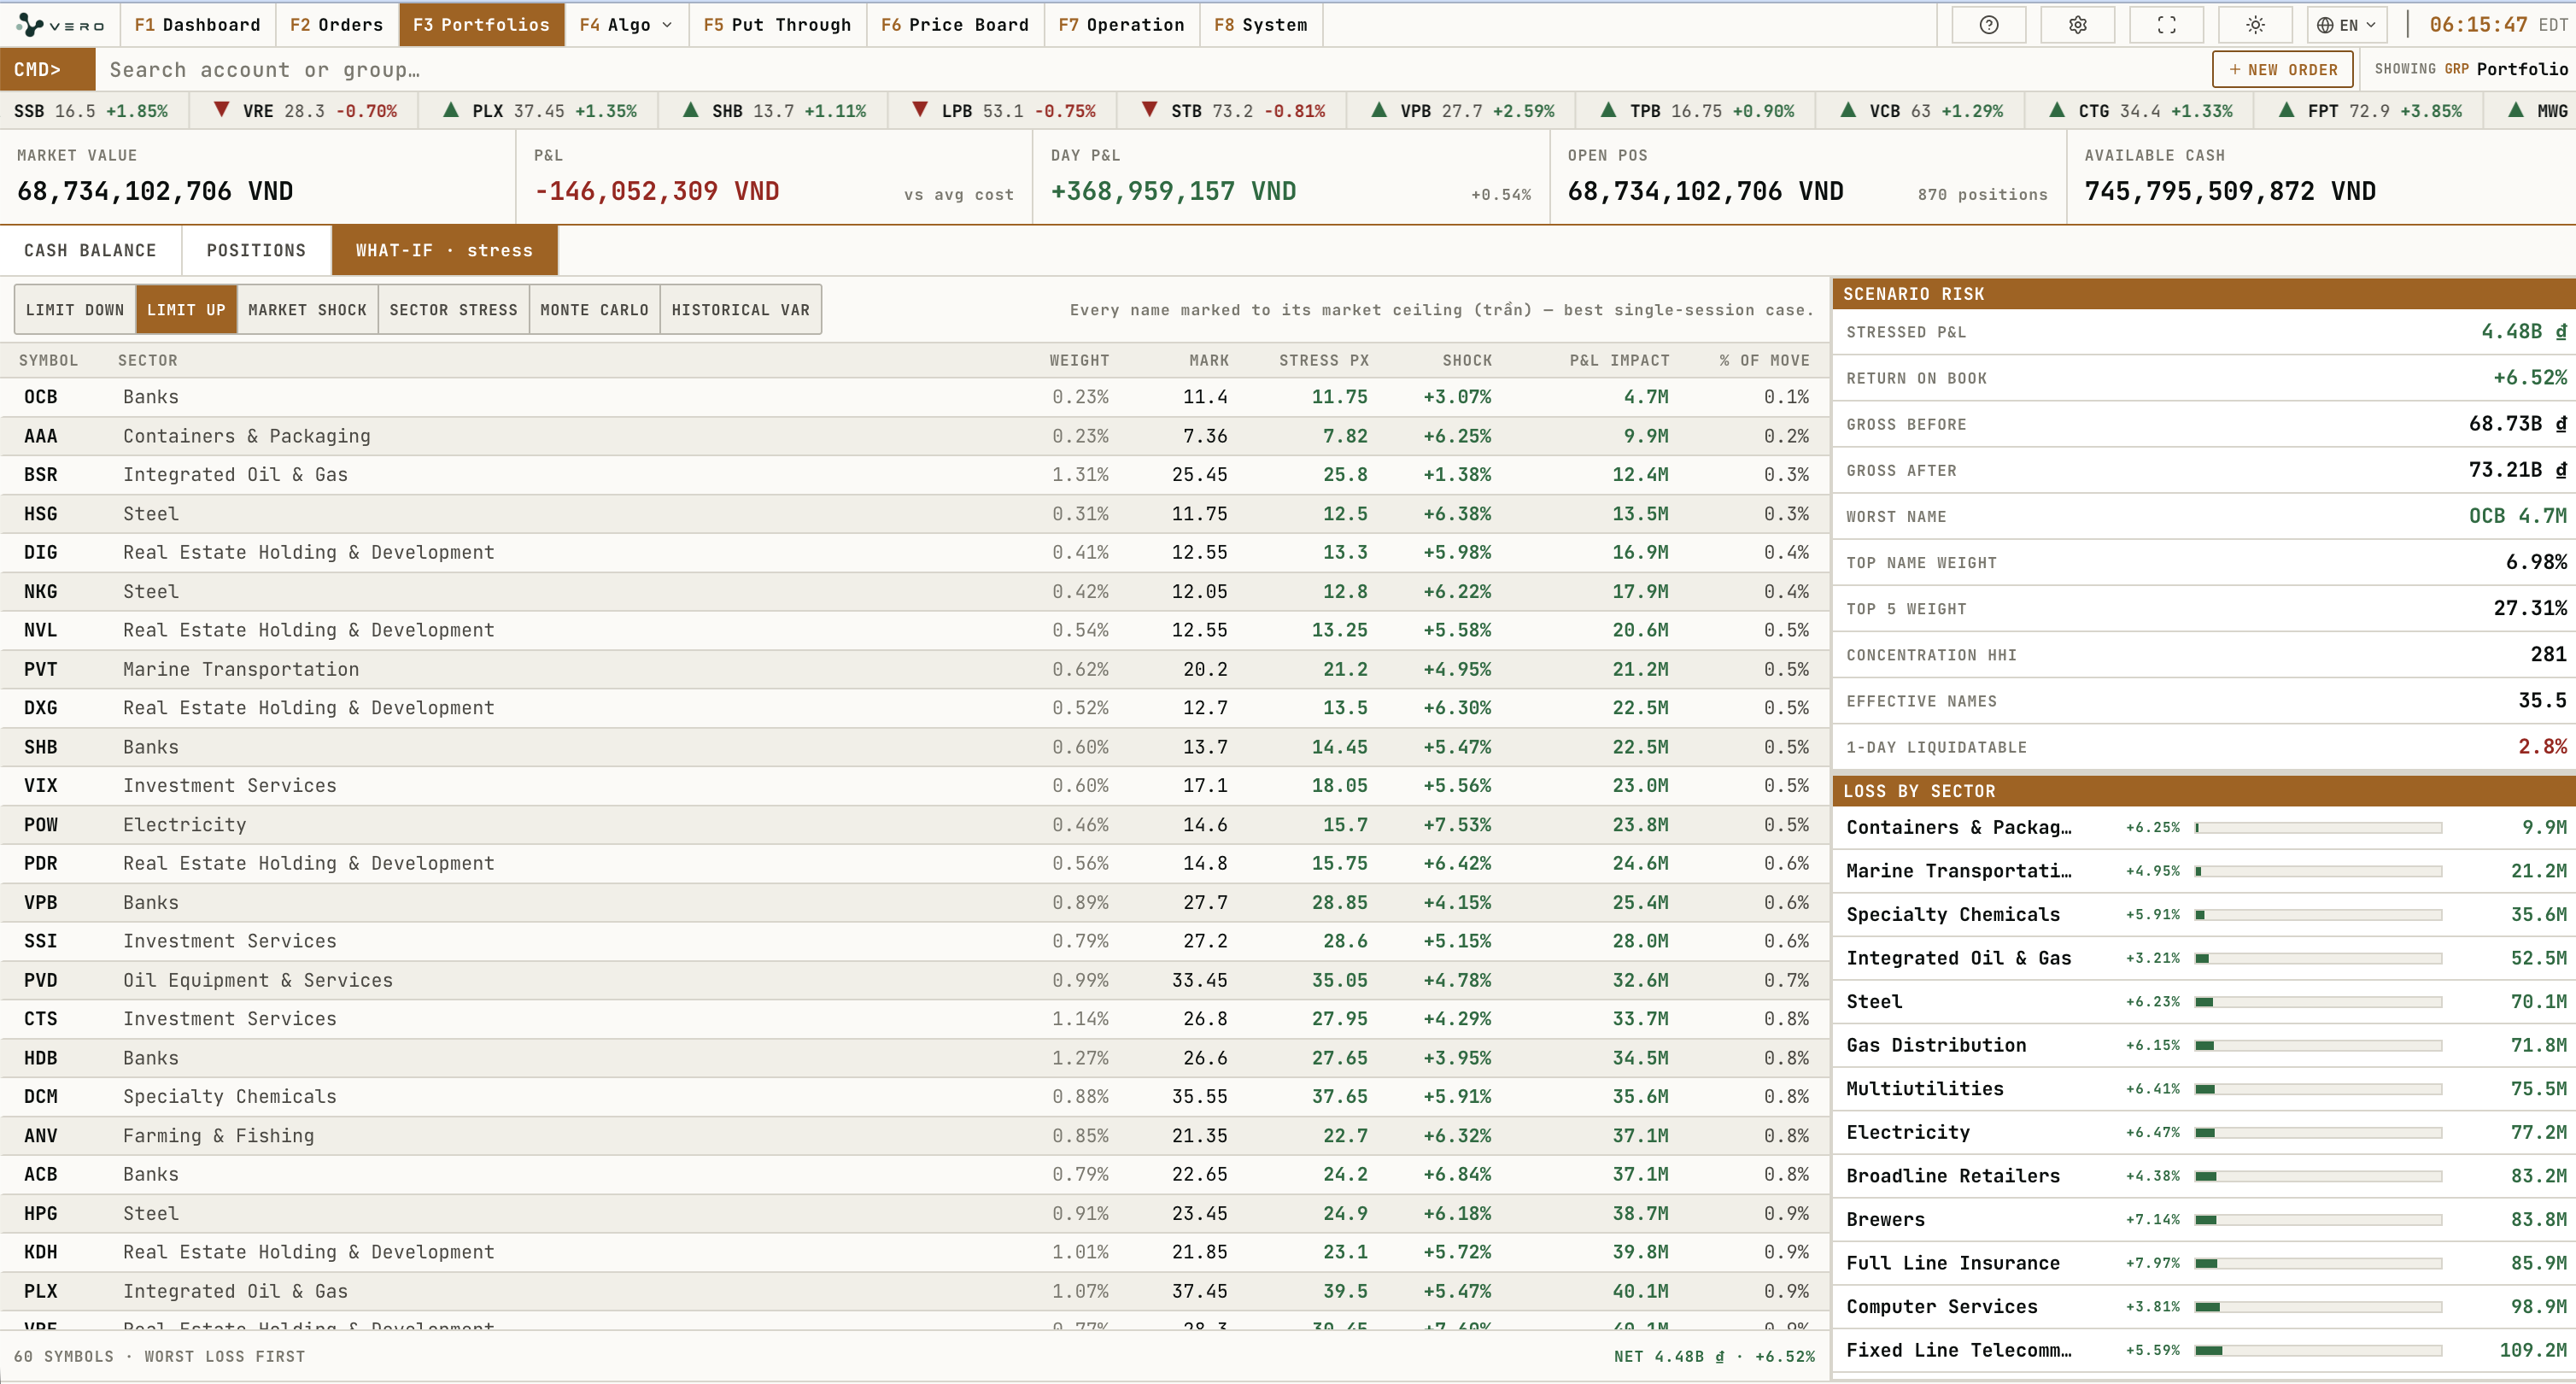Click the PLX up-arrow ticker icon

tap(451, 110)
